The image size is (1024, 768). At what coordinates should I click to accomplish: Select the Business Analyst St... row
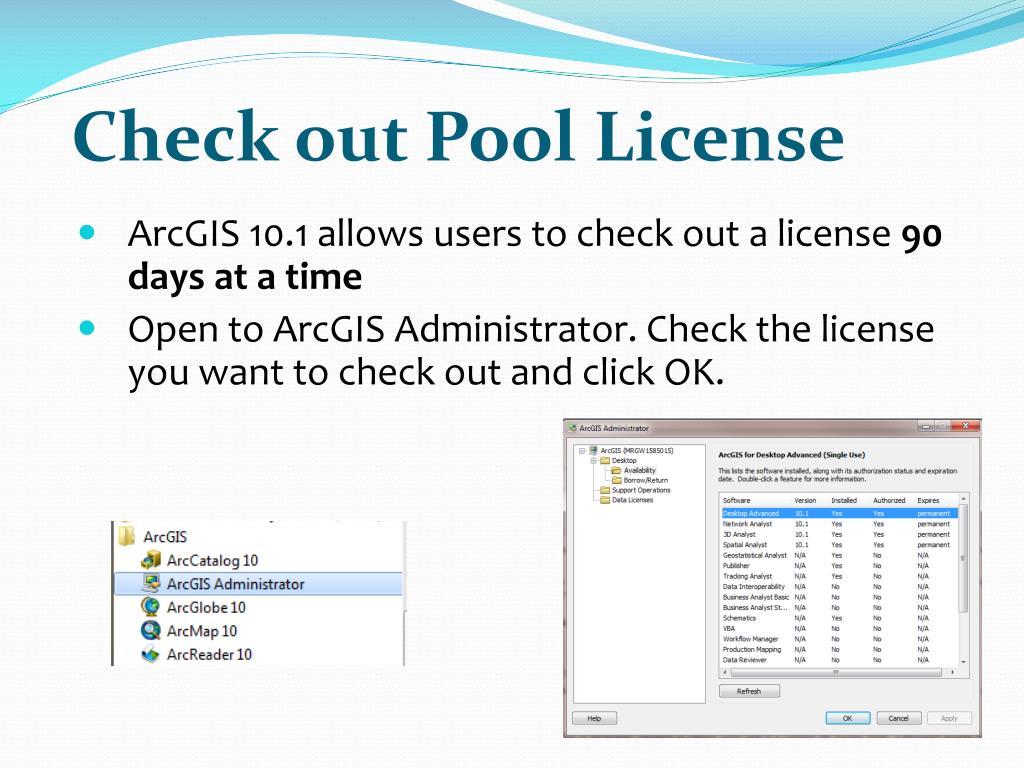coord(839,607)
